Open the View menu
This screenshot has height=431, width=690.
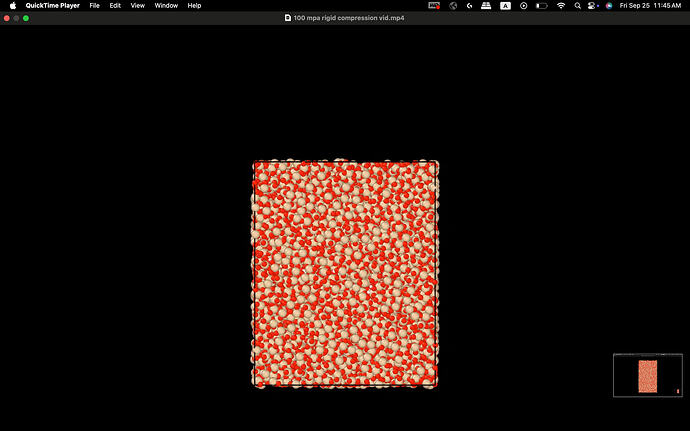(x=138, y=6)
